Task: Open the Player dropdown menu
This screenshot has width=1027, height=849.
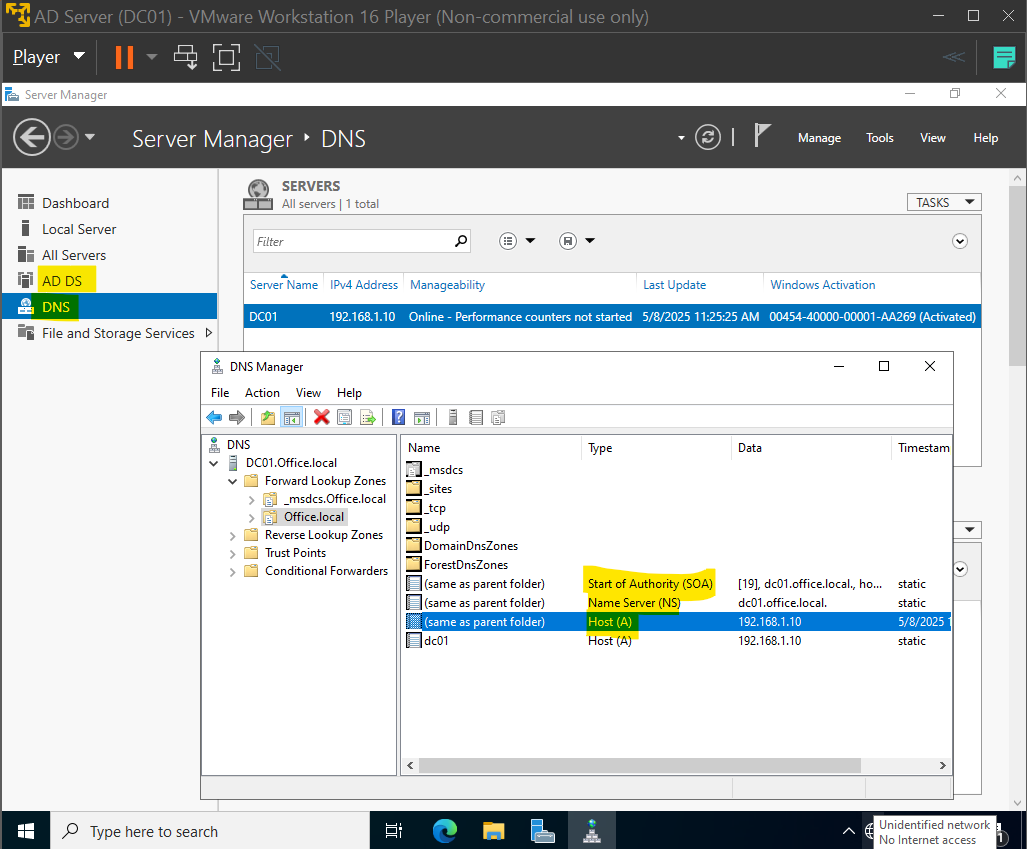Action: click(x=48, y=57)
